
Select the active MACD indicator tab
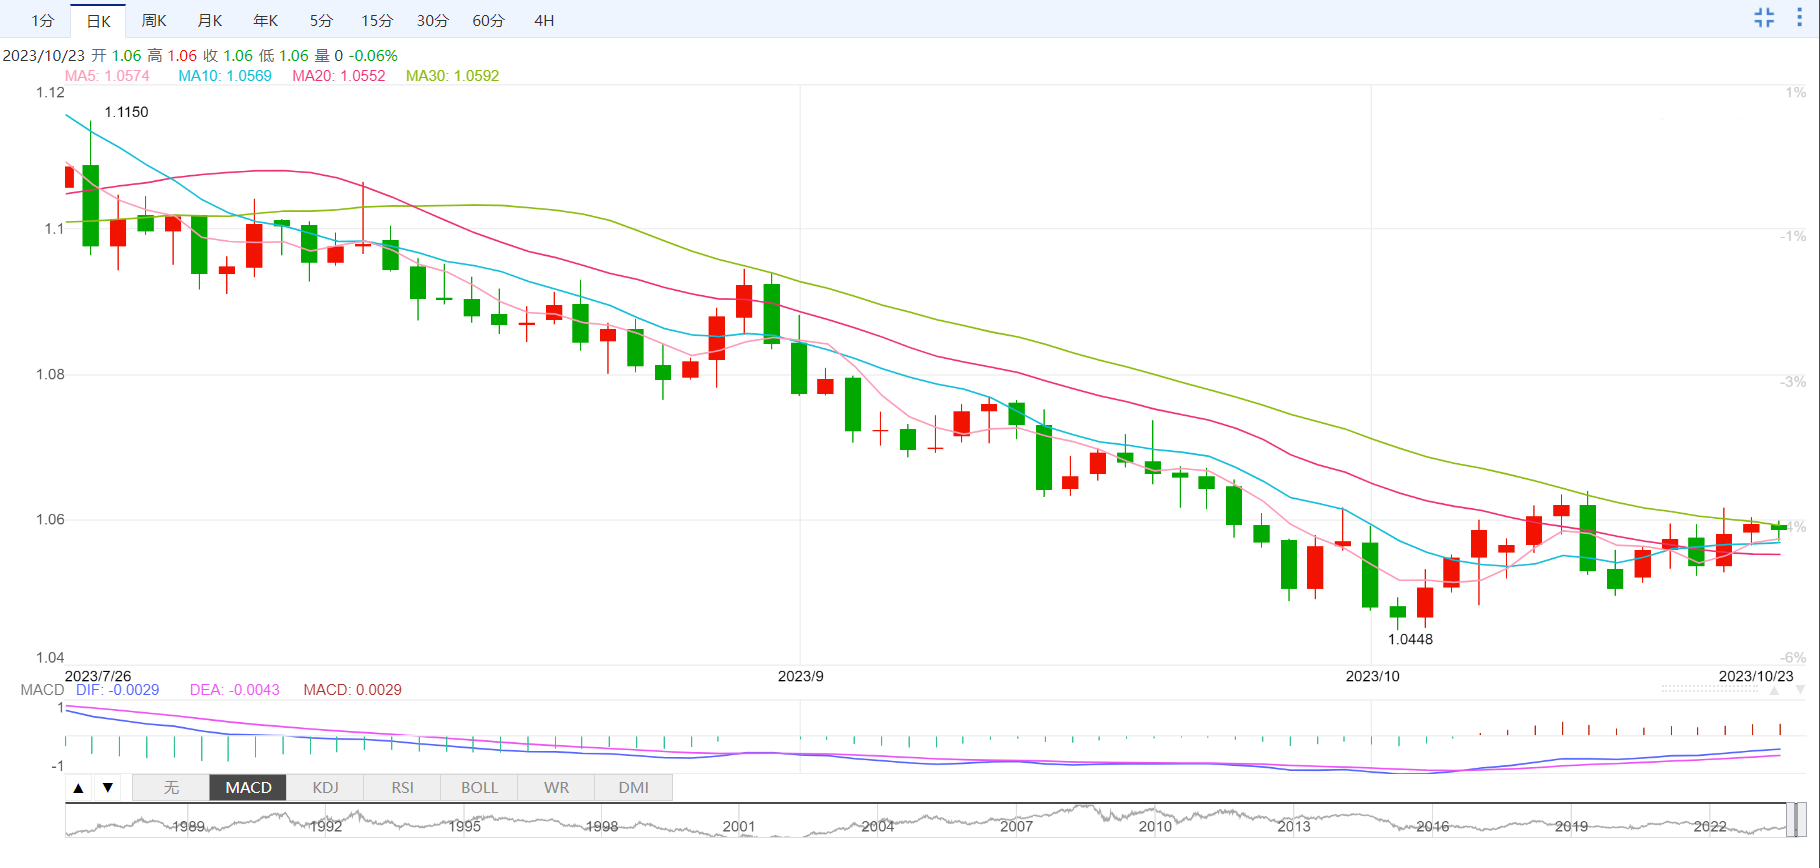pos(248,788)
